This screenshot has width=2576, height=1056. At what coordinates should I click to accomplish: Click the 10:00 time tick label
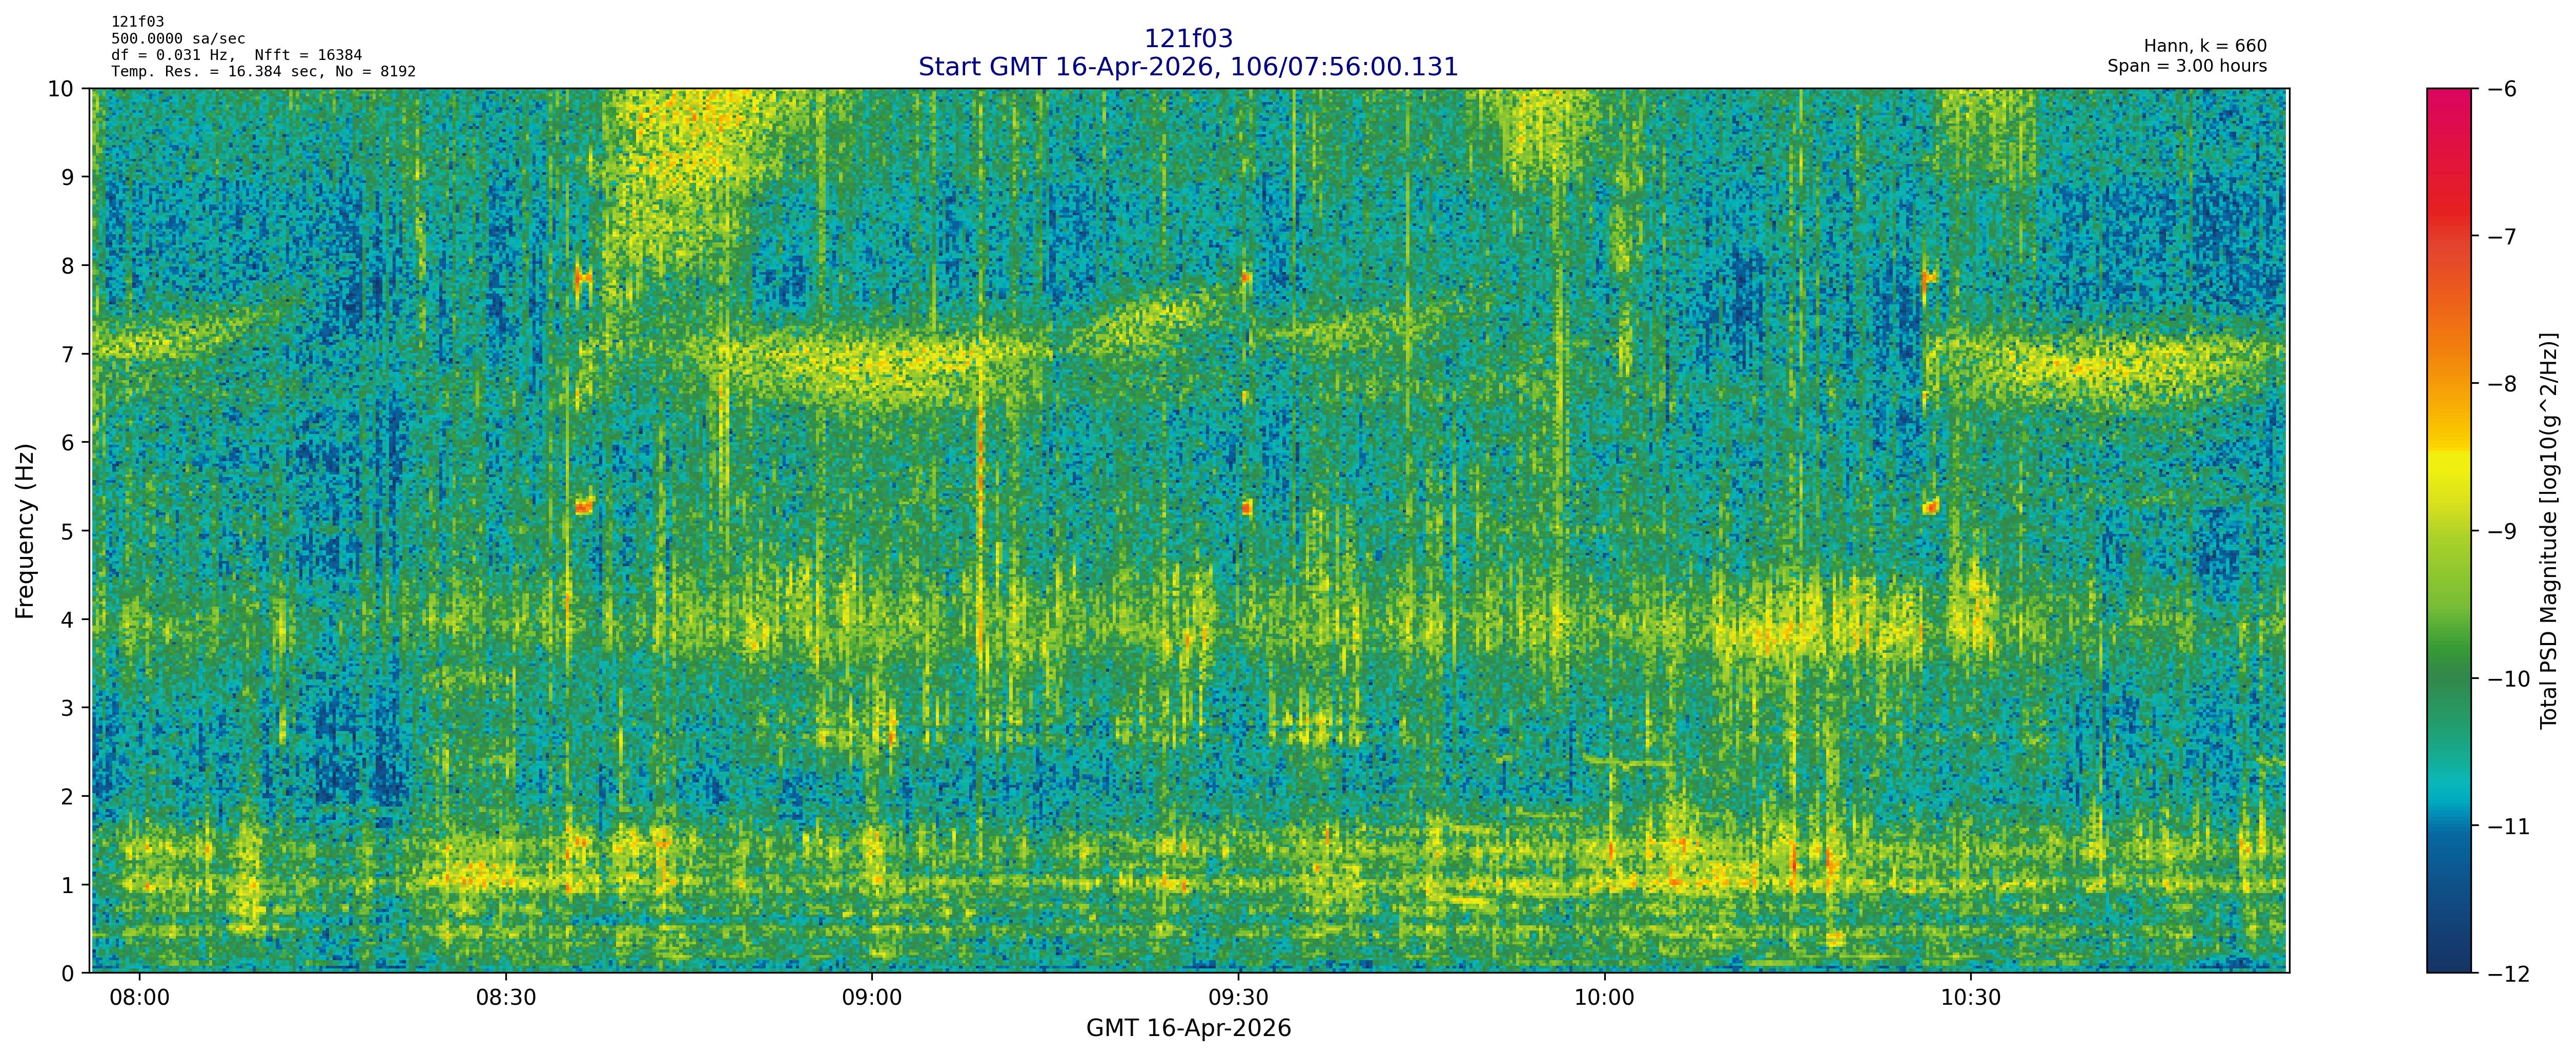[1604, 998]
